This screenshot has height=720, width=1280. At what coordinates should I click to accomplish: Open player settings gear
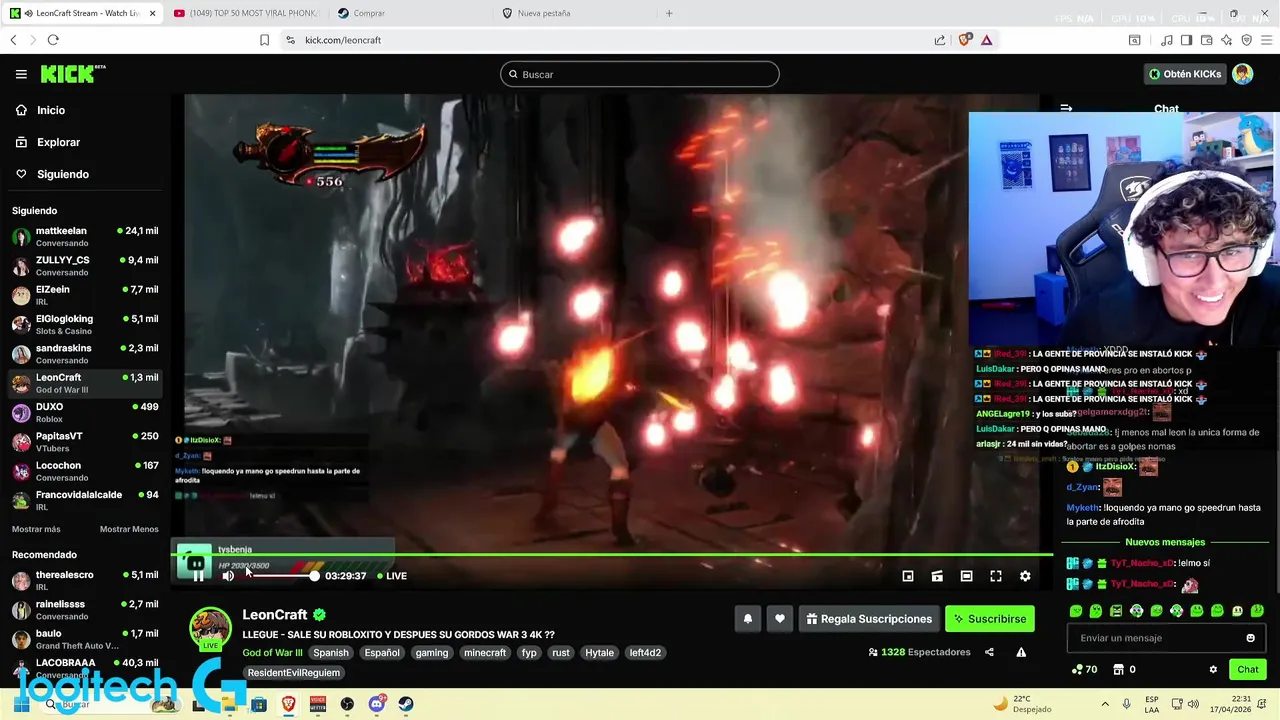(x=1025, y=576)
